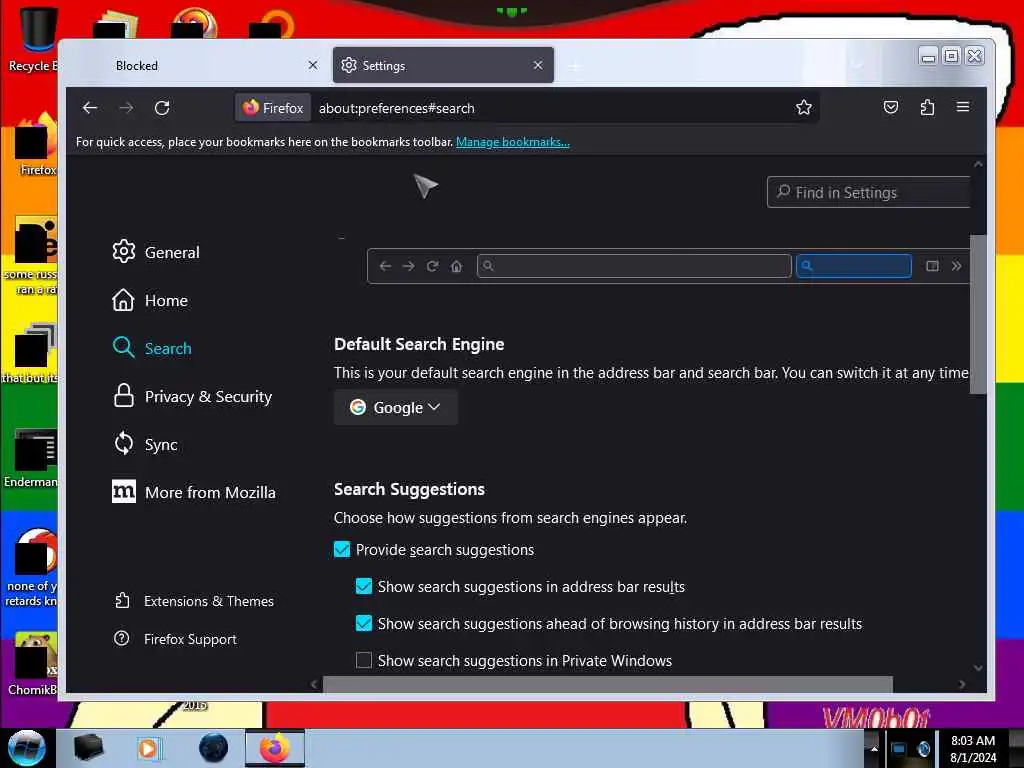Select the Search settings category
Image resolution: width=1024 pixels, height=768 pixels.
click(152, 348)
